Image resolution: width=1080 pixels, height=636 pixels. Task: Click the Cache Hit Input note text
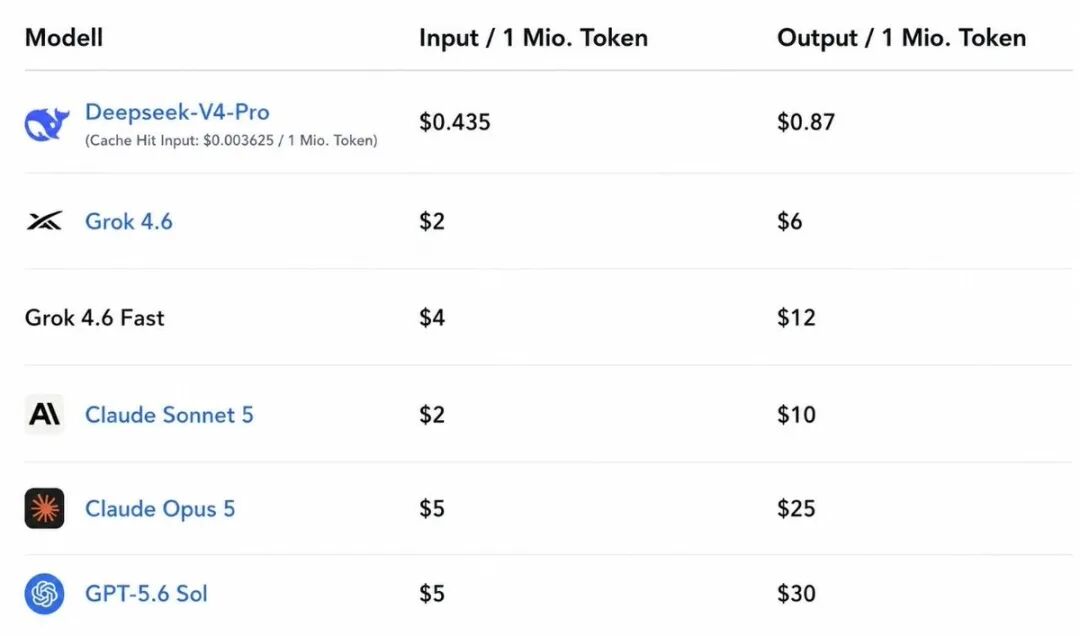pyautogui.click(x=231, y=141)
